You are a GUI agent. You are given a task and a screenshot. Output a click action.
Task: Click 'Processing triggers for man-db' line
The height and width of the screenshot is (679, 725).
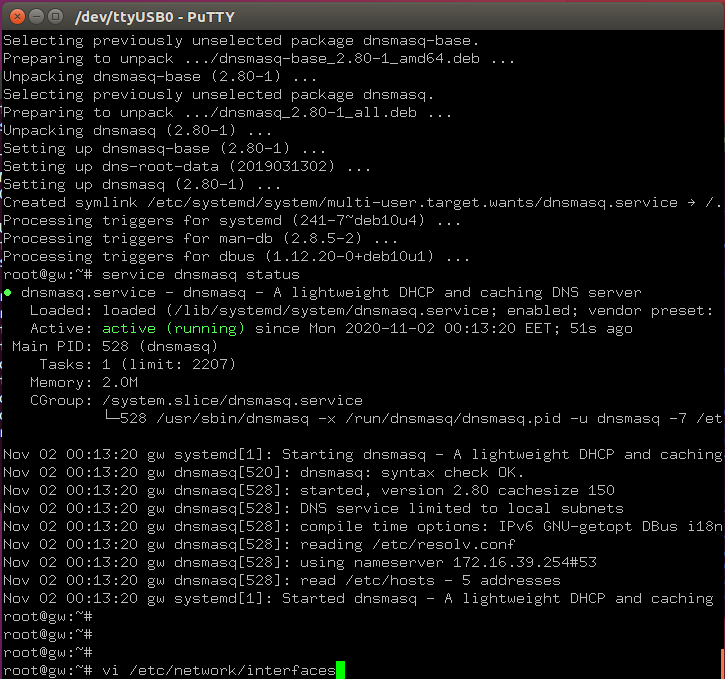[x=200, y=239]
